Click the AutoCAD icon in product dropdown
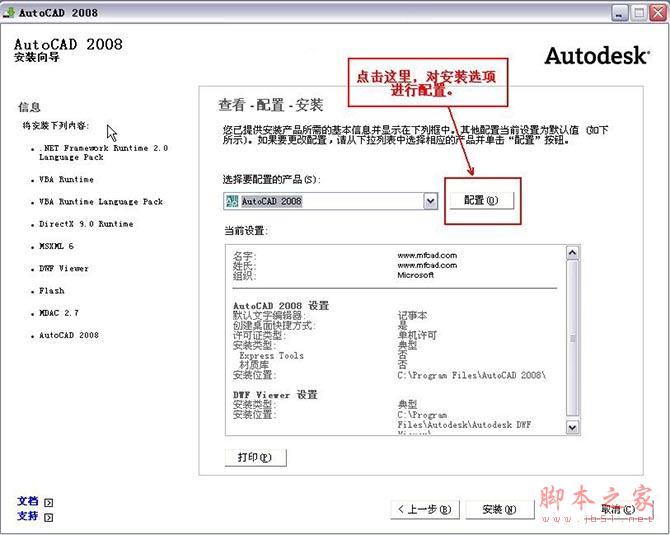Screen dimensions: 670x535 [x=232, y=201]
